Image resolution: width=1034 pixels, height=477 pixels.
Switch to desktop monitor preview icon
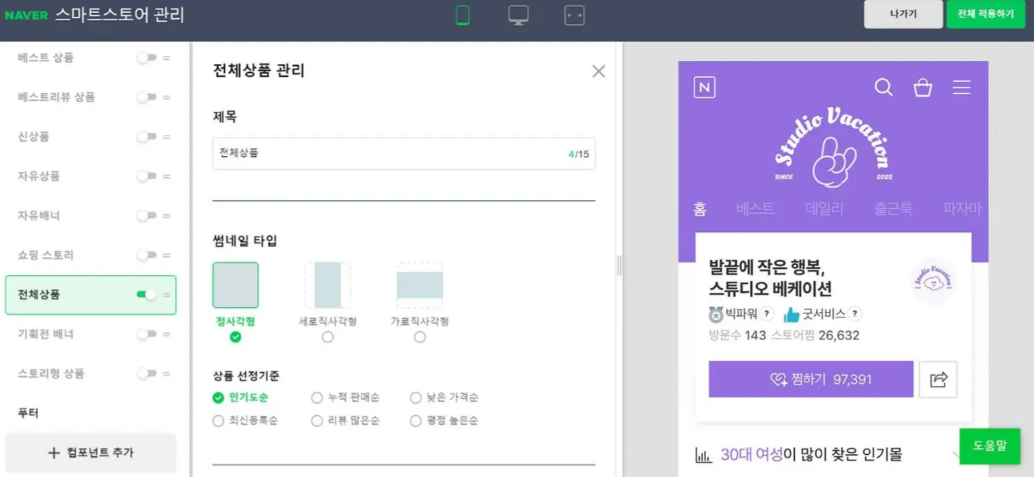tap(518, 15)
